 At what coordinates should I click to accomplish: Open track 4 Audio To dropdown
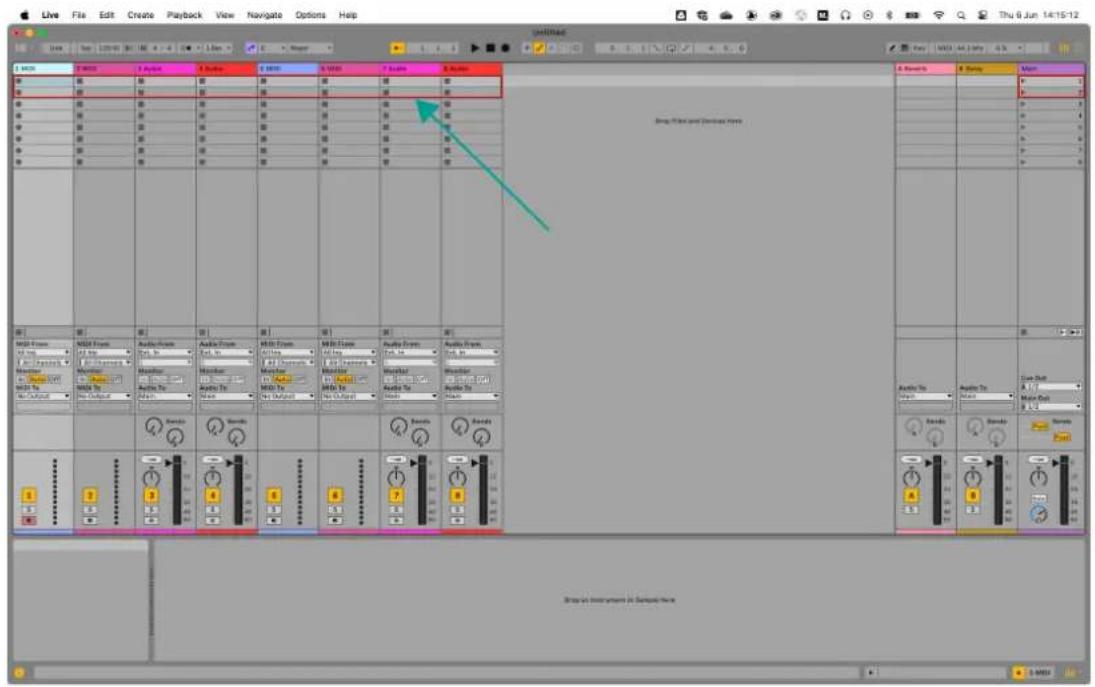click(226, 397)
